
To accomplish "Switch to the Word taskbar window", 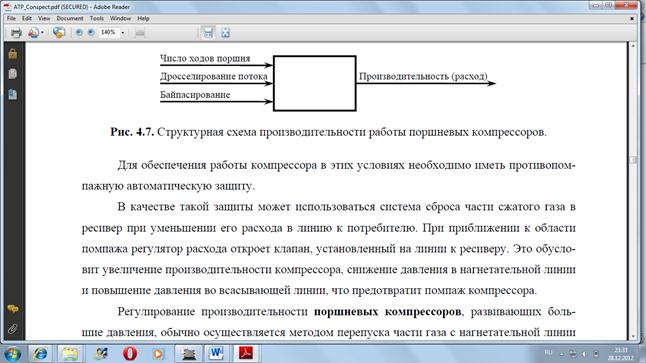I will [x=216, y=354].
